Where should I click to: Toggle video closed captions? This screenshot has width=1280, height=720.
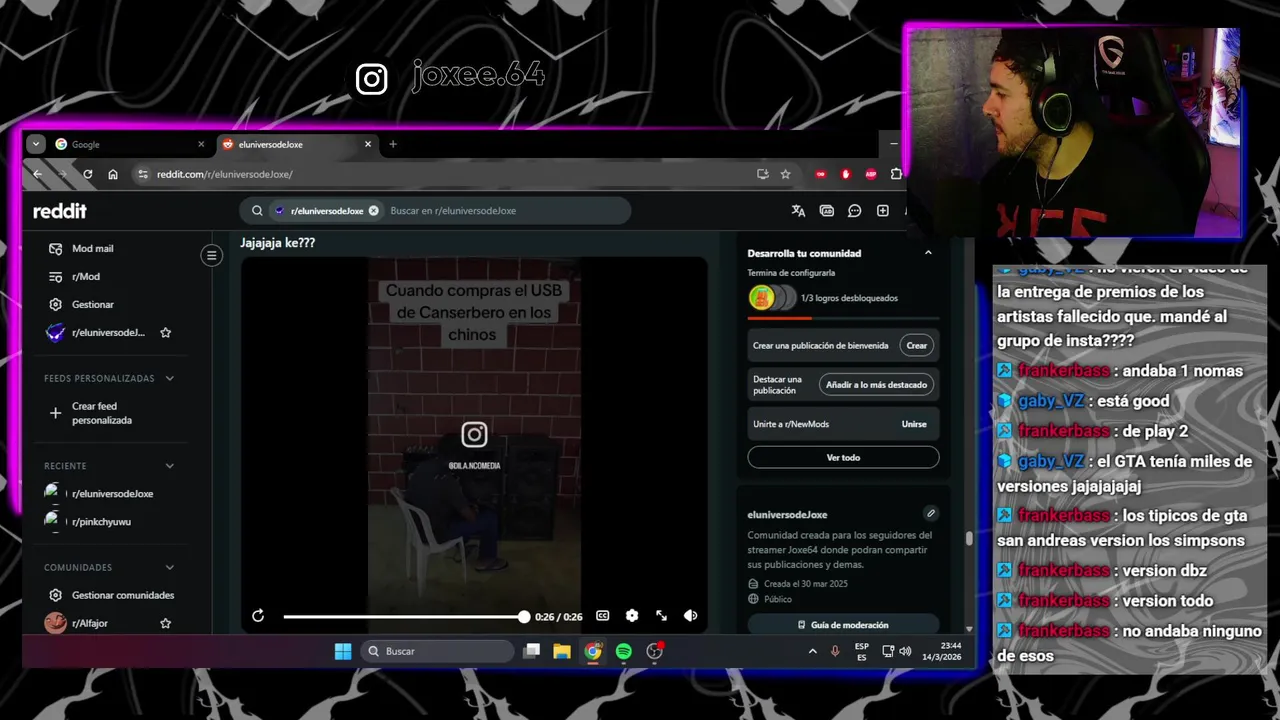[x=603, y=616]
